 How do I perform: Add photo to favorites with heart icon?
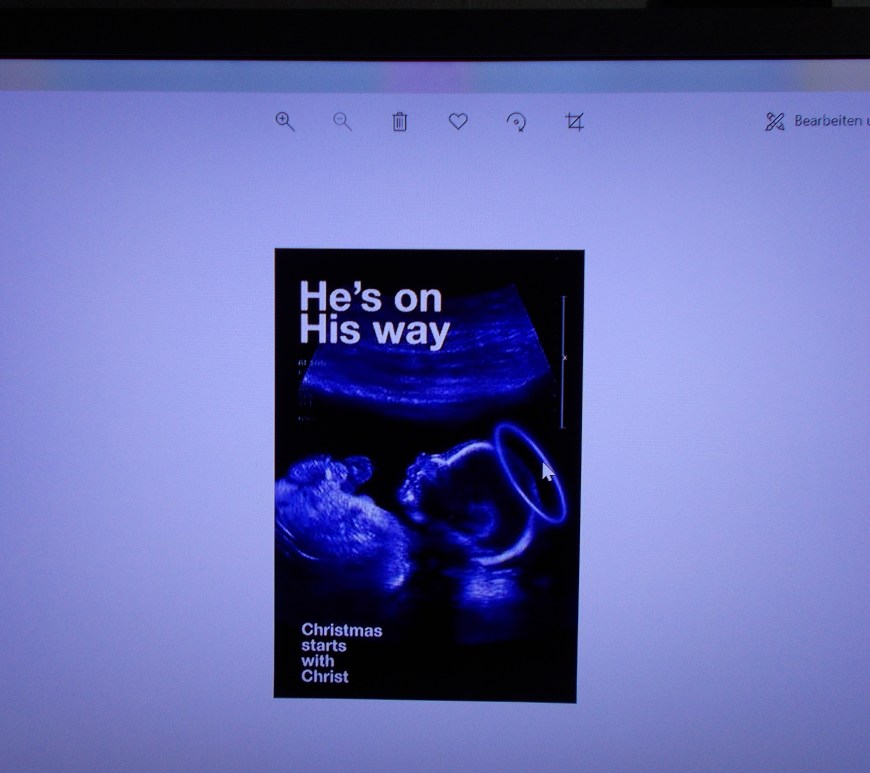tap(457, 122)
